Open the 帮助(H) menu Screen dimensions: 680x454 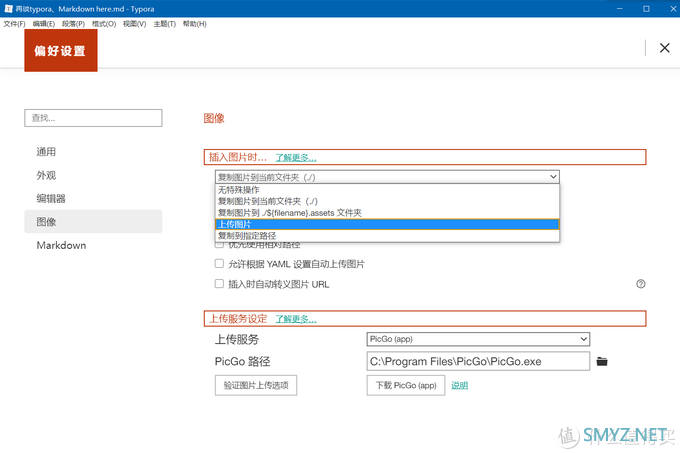click(x=195, y=24)
